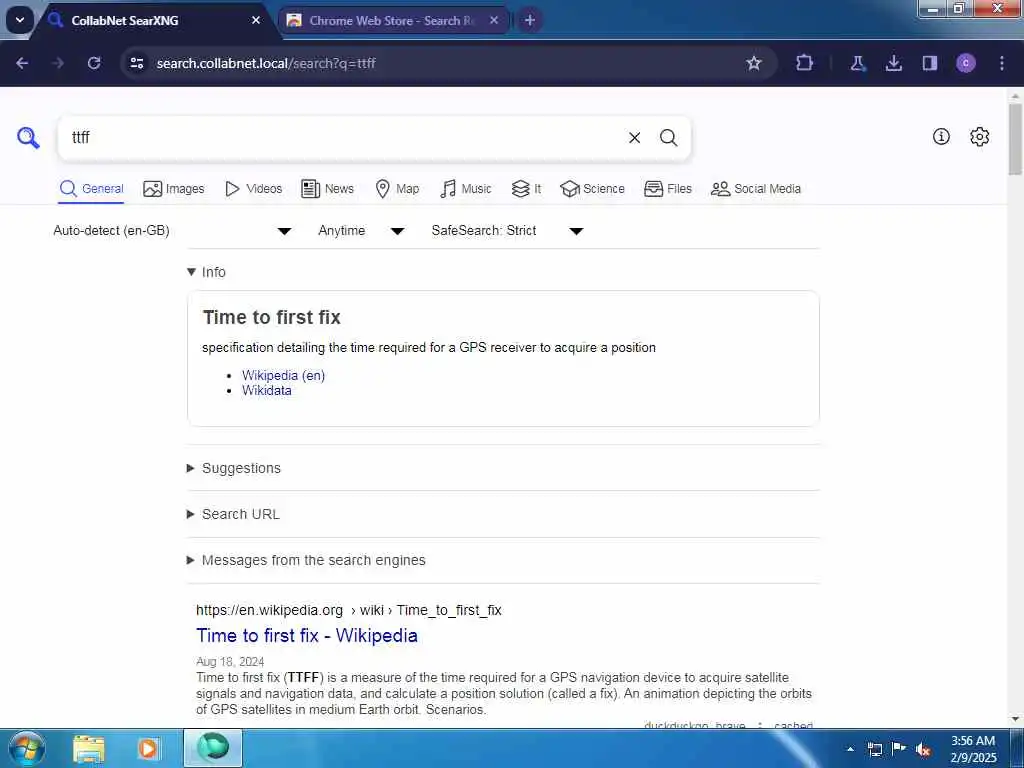
Task: Switch to Files category
Action: click(667, 189)
